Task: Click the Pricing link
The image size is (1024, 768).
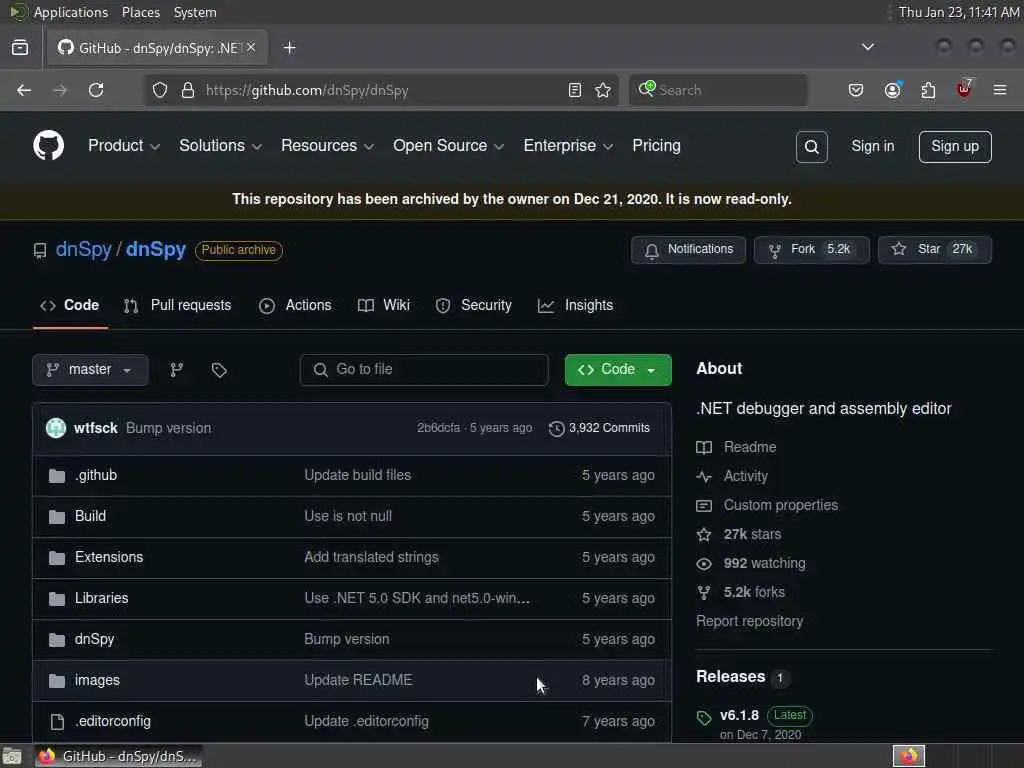Action: pyautogui.click(x=656, y=146)
